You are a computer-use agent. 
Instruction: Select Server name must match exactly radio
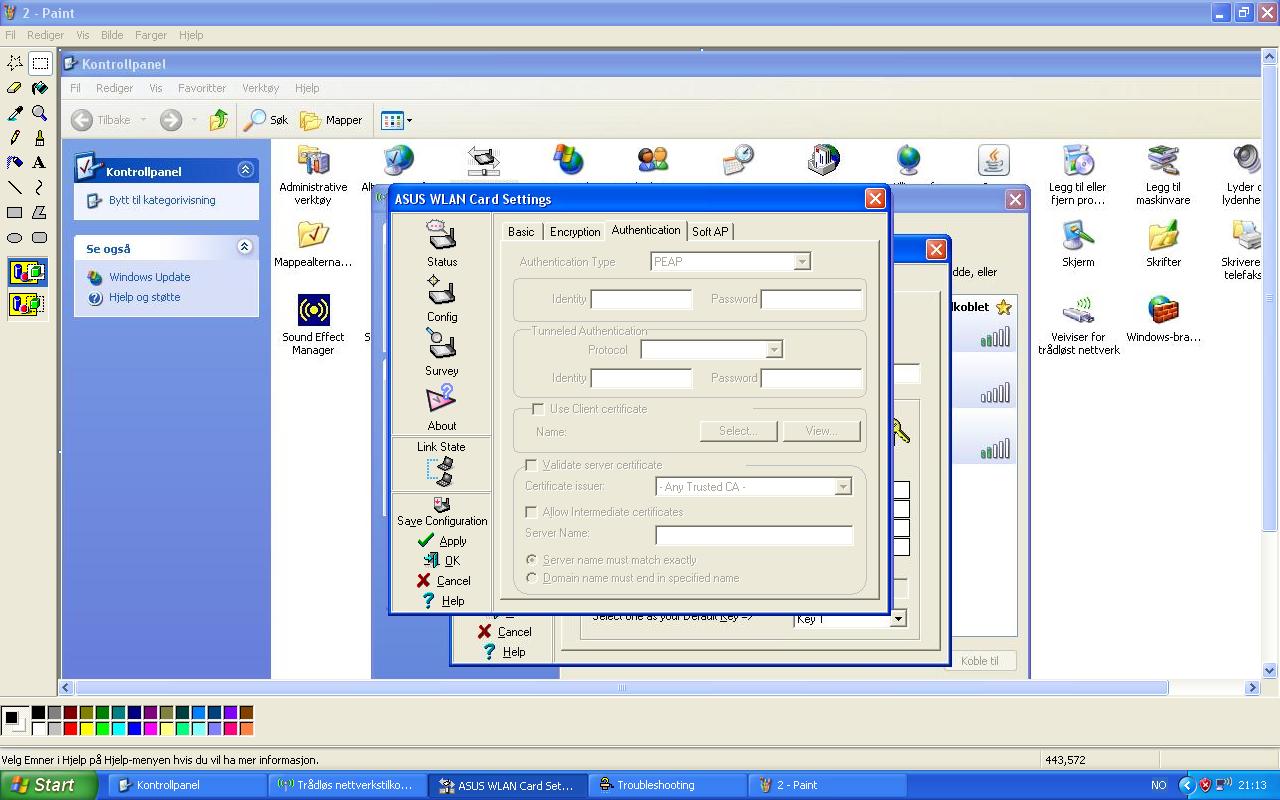[x=531, y=560]
